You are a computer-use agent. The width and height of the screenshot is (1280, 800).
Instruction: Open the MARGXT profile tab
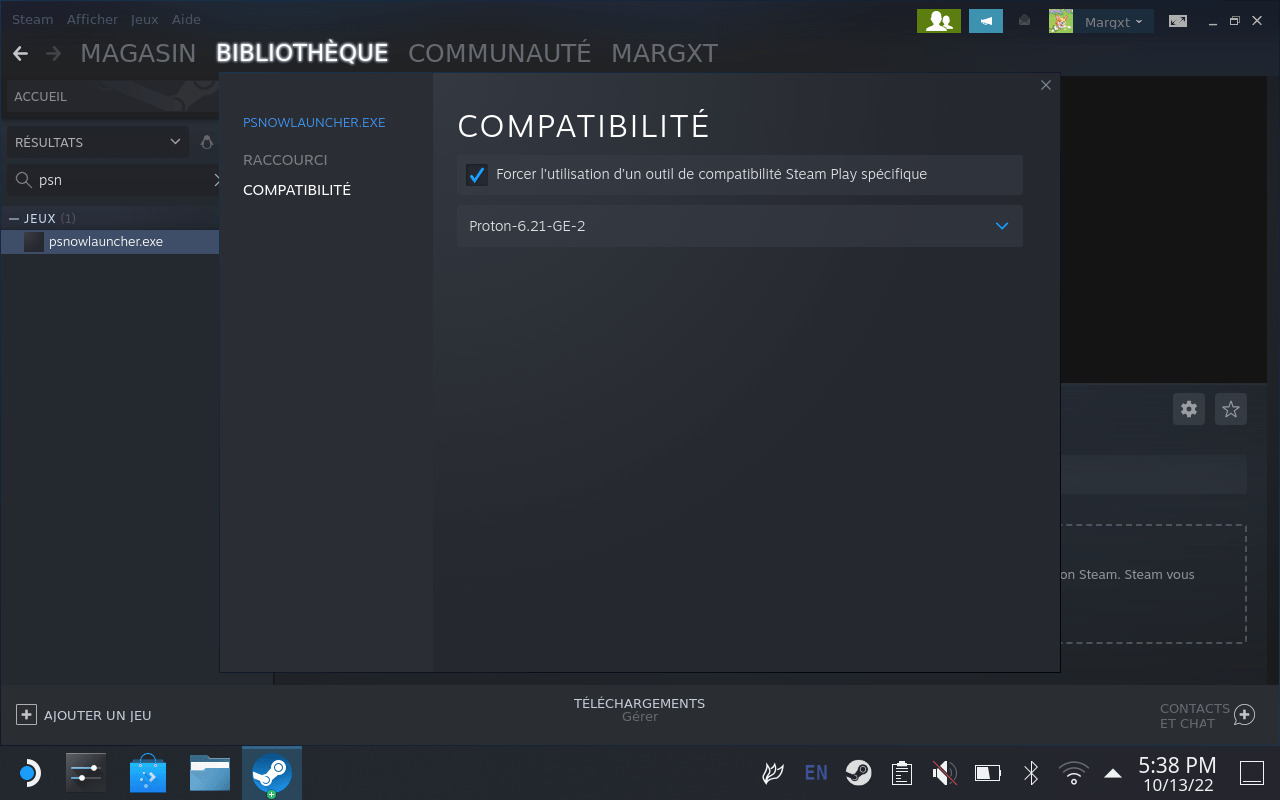pyautogui.click(x=665, y=53)
